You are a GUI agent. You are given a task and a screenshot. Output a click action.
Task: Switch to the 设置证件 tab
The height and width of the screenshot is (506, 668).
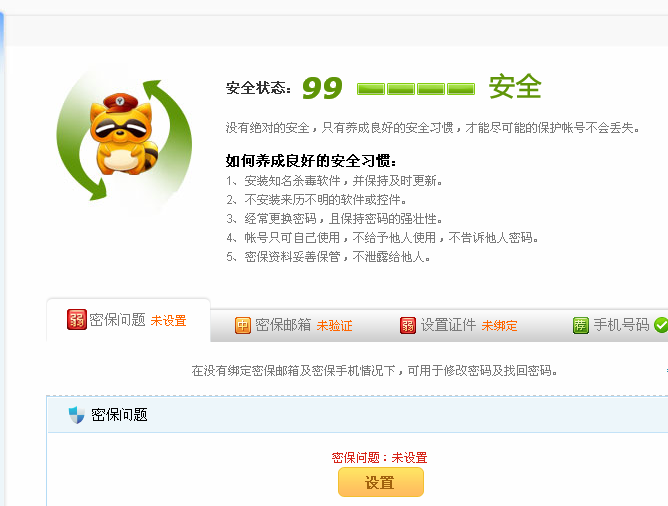[x=458, y=325]
